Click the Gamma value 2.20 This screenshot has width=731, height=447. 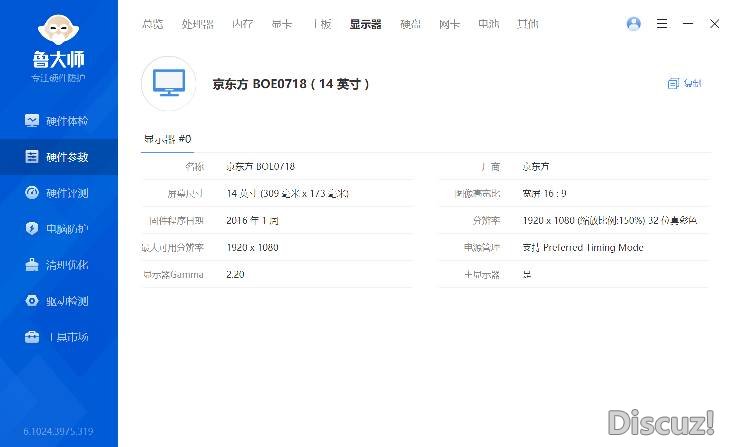click(235, 275)
